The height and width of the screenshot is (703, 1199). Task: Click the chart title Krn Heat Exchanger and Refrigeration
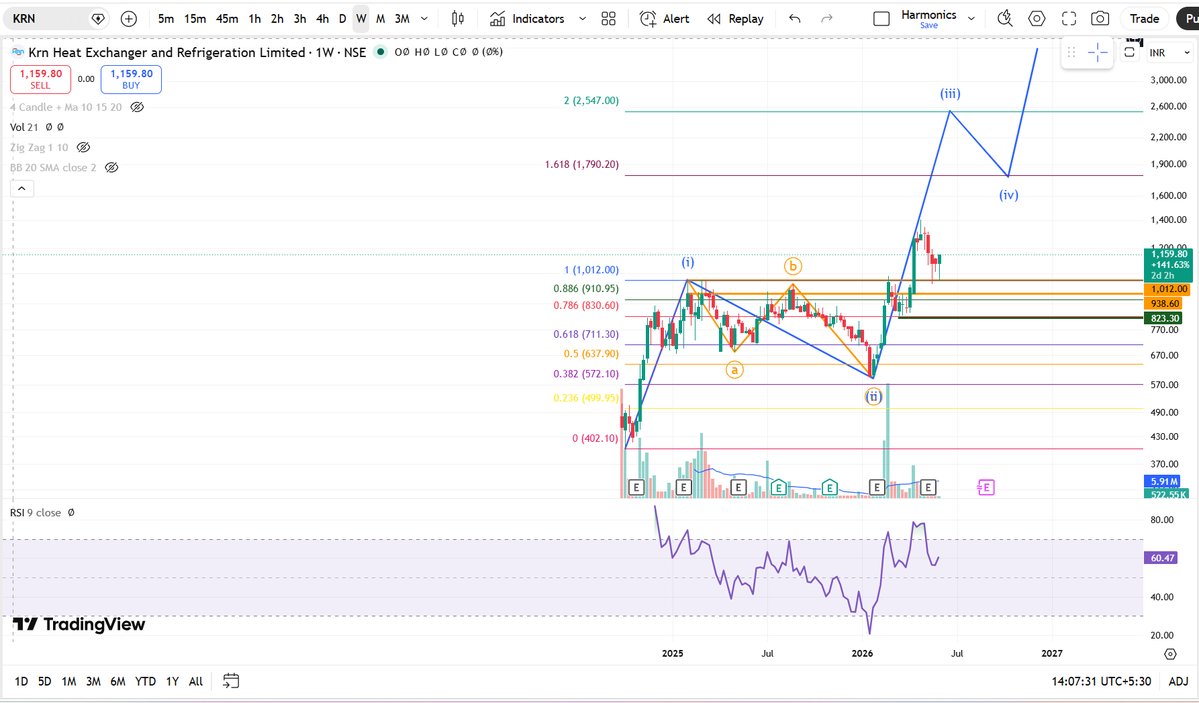pyautogui.click(x=167, y=52)
